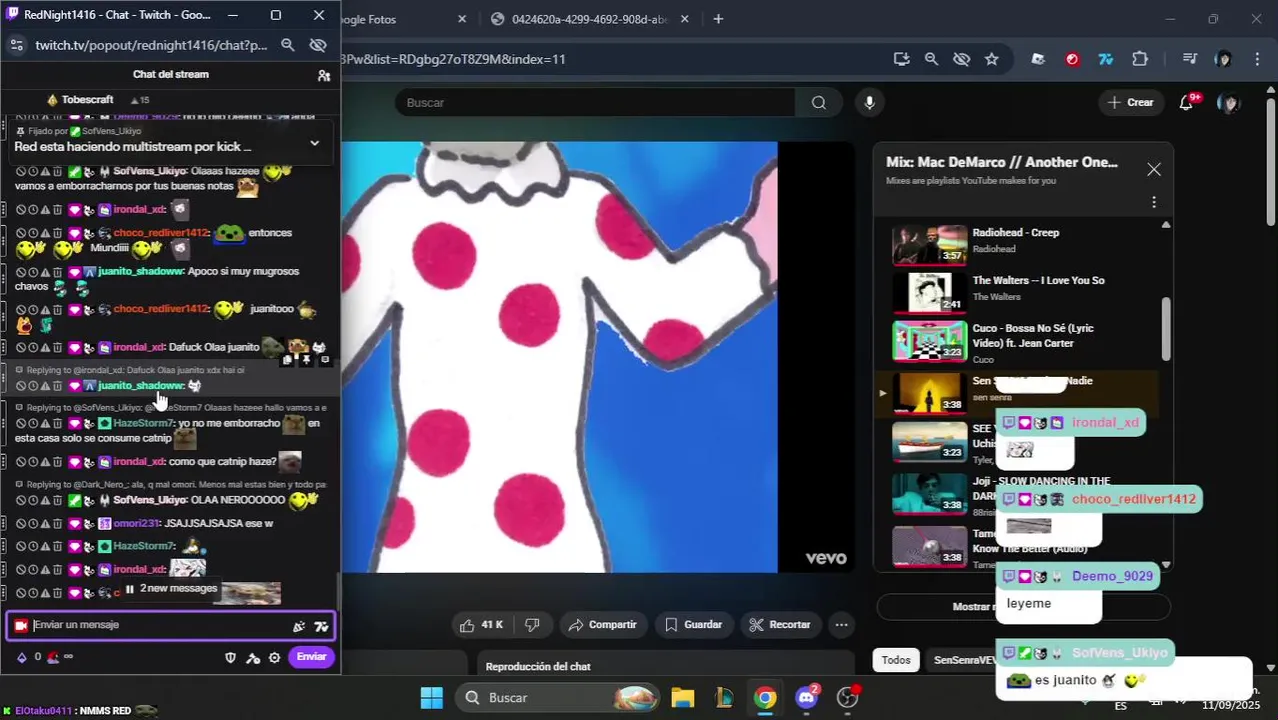
Task: Open the celebration emote picker icon
Action: click(298, 626)
